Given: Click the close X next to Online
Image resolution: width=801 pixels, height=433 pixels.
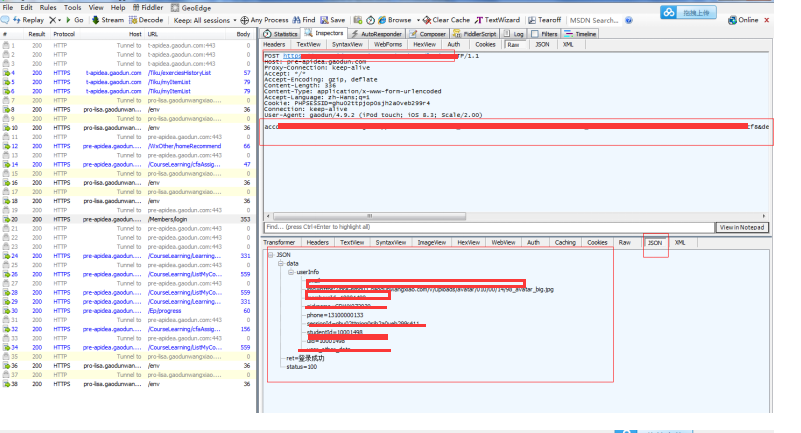Looking at the screenshot, I should 766,20.
